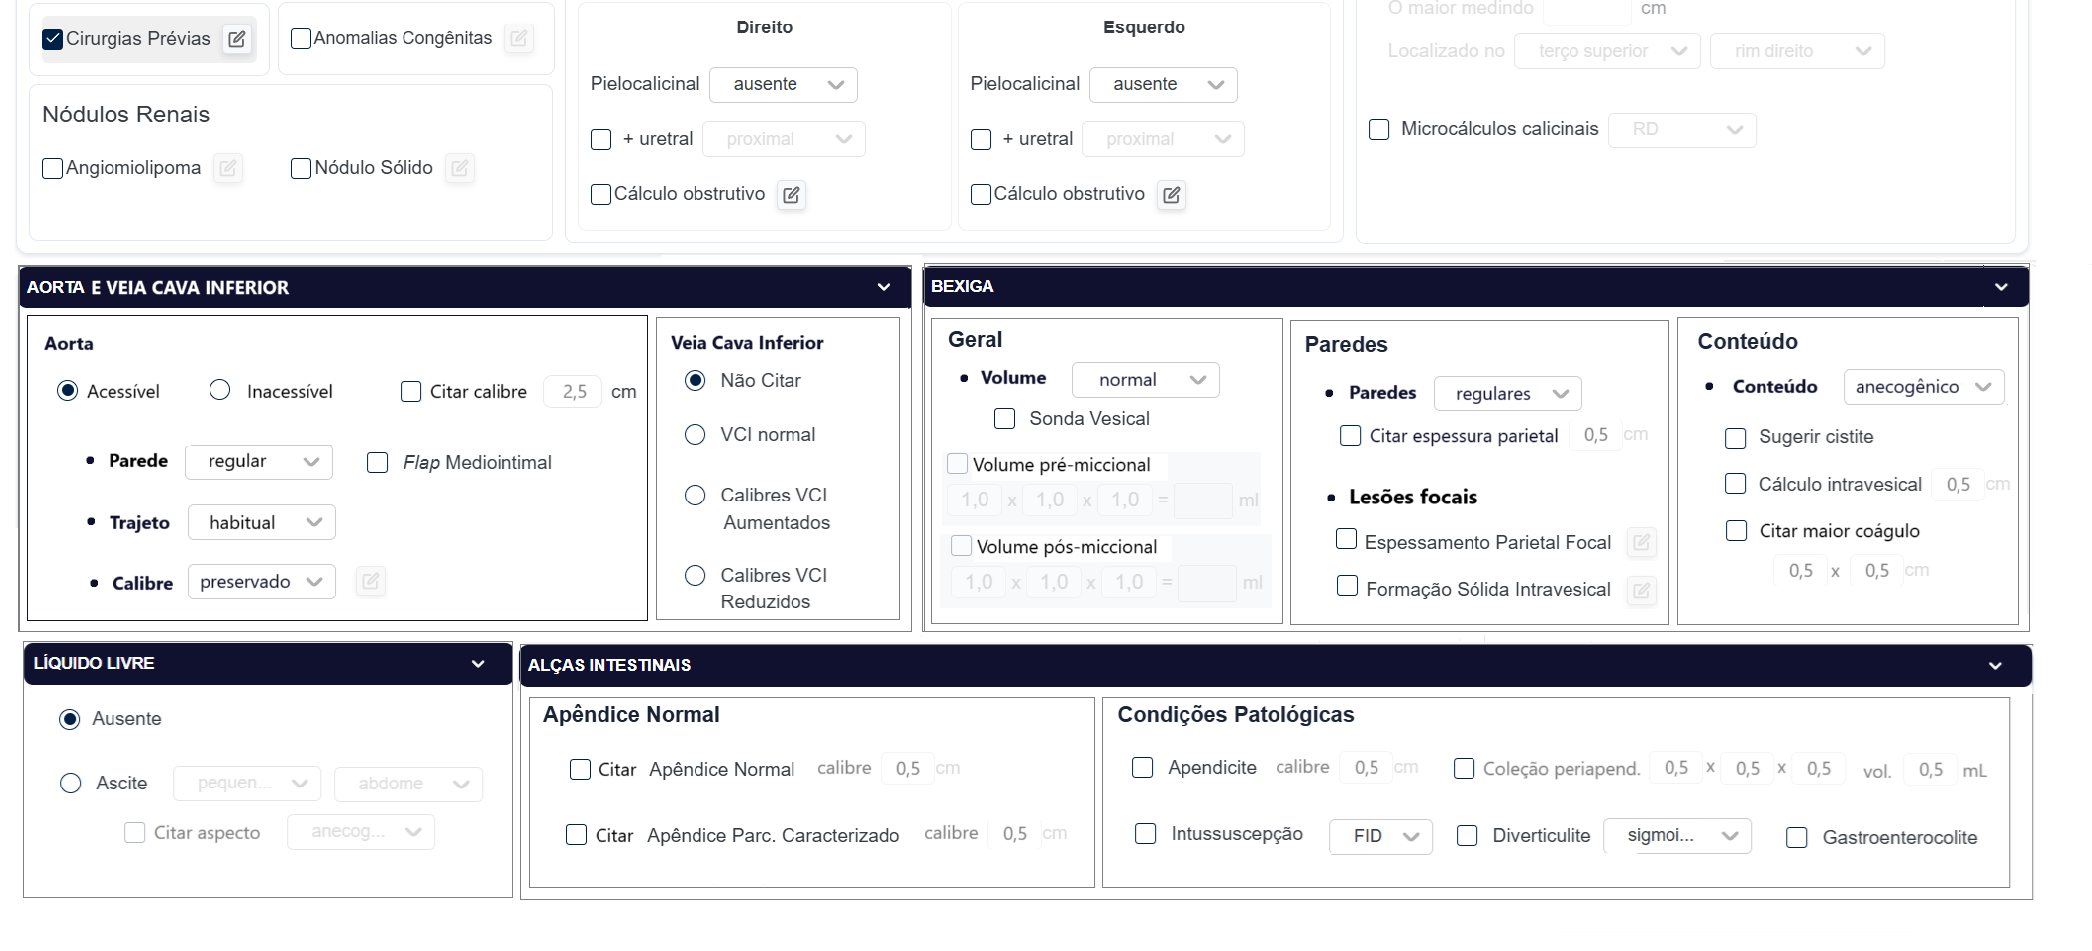Collapse the Bexiga section header

click(x=2001, y=287)
